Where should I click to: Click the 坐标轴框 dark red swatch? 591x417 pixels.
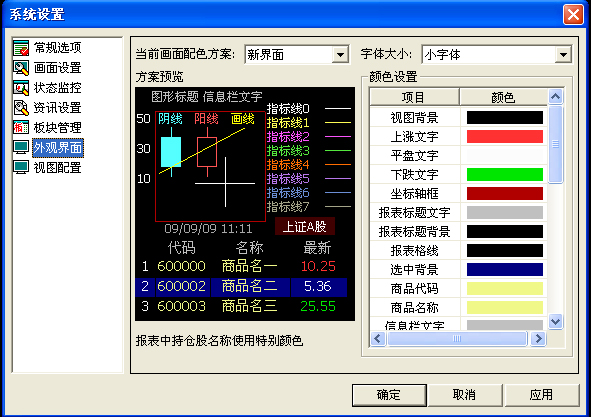click(505, 193)
